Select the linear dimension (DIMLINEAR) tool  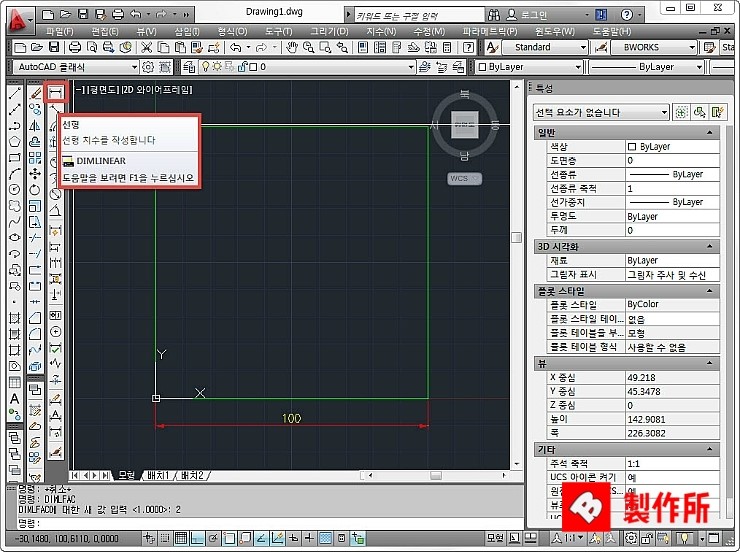(56, 92)
